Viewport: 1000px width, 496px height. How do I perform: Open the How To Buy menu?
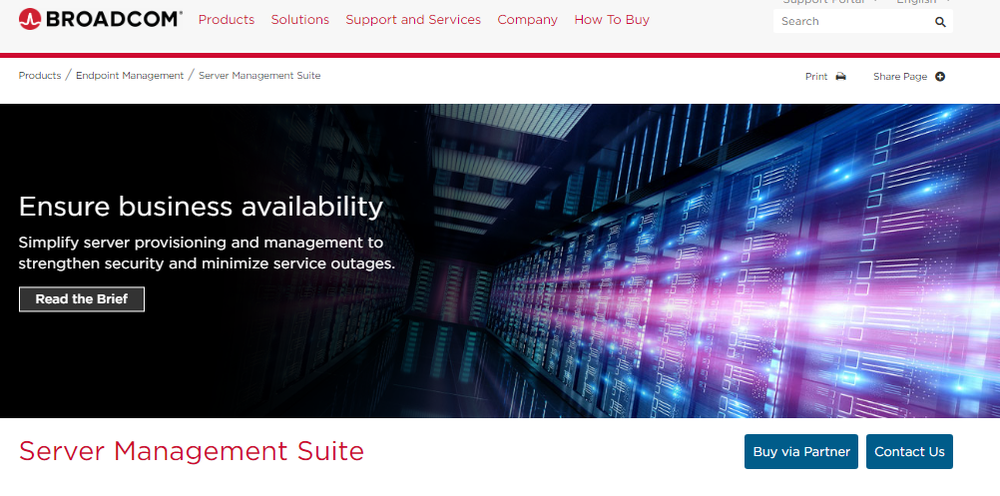tap(612, 20)
